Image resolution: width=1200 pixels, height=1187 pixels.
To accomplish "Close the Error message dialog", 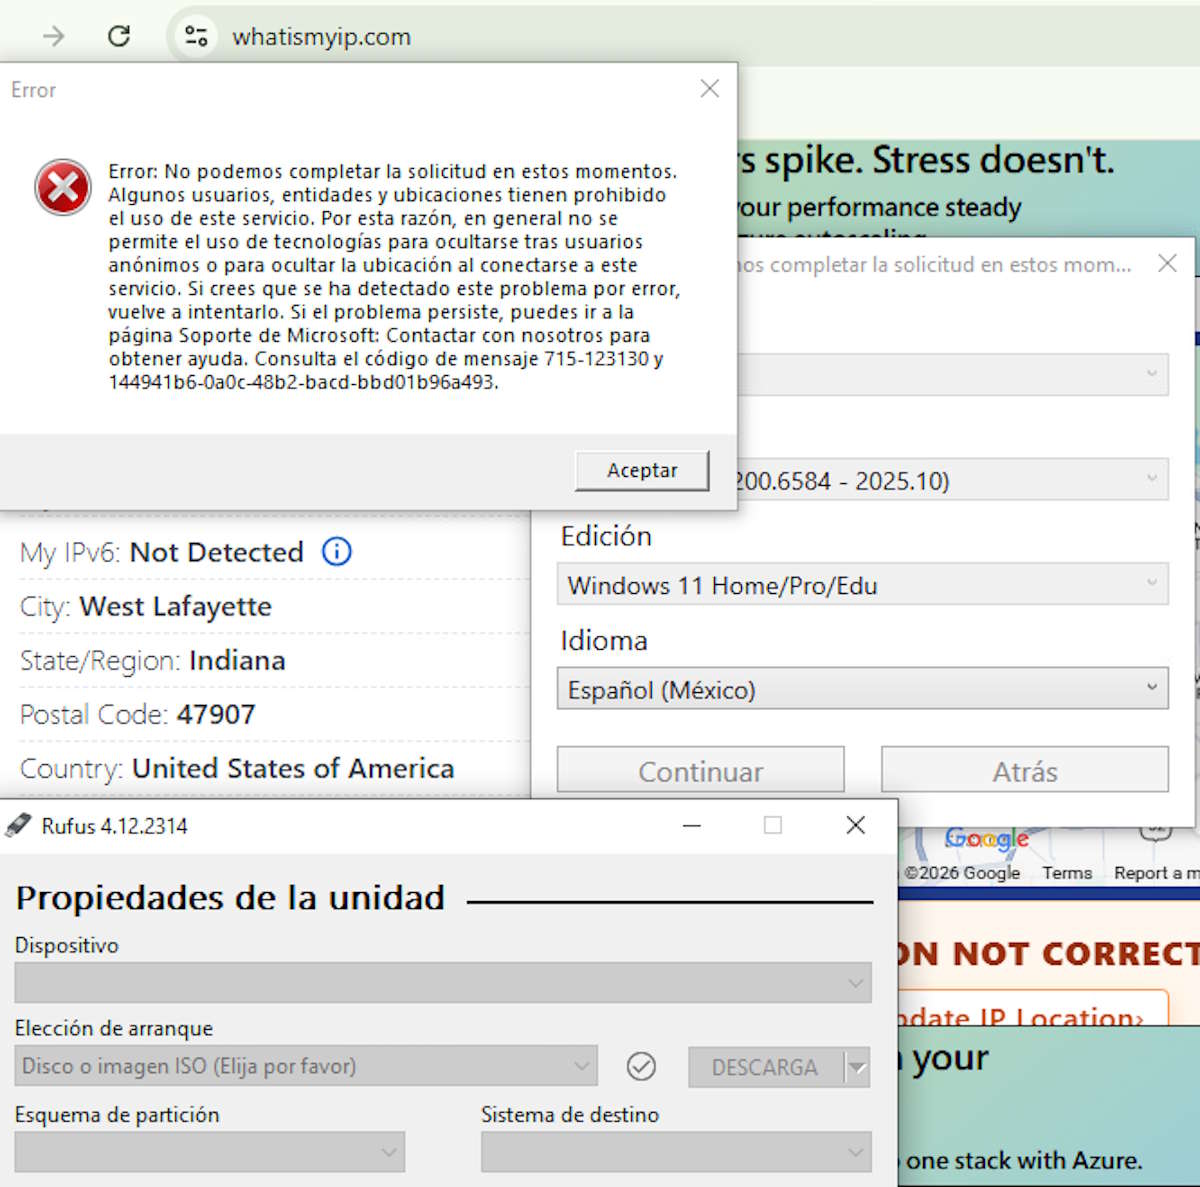I will point(710,89).
